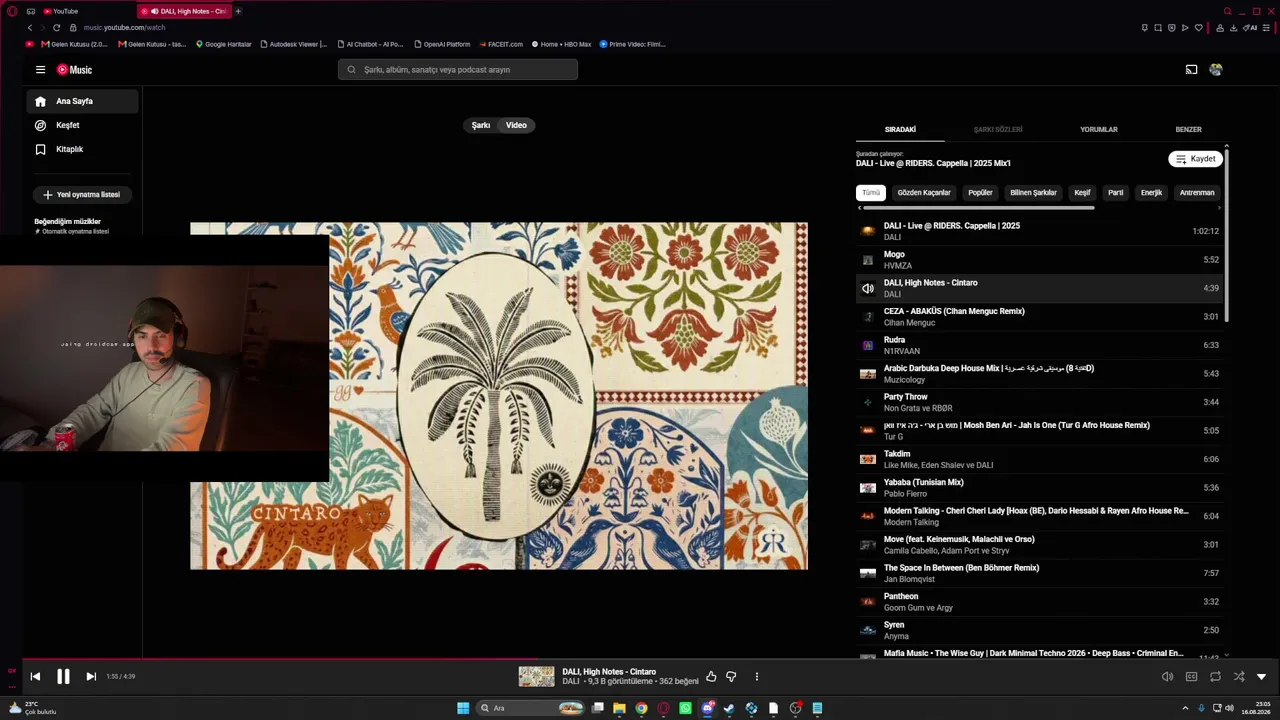This screenshot has height=720, width=1280.
Task: Select the BENZER tab
Action: point(1188,130)
